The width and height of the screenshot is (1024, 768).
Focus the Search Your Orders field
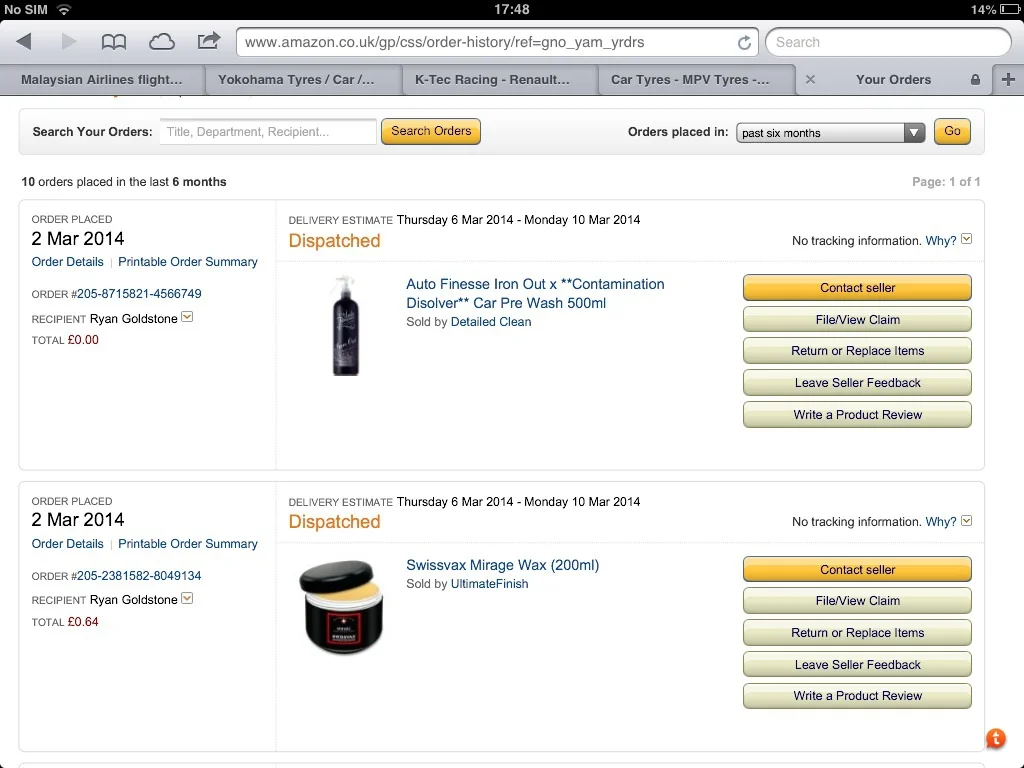[268, 132]
